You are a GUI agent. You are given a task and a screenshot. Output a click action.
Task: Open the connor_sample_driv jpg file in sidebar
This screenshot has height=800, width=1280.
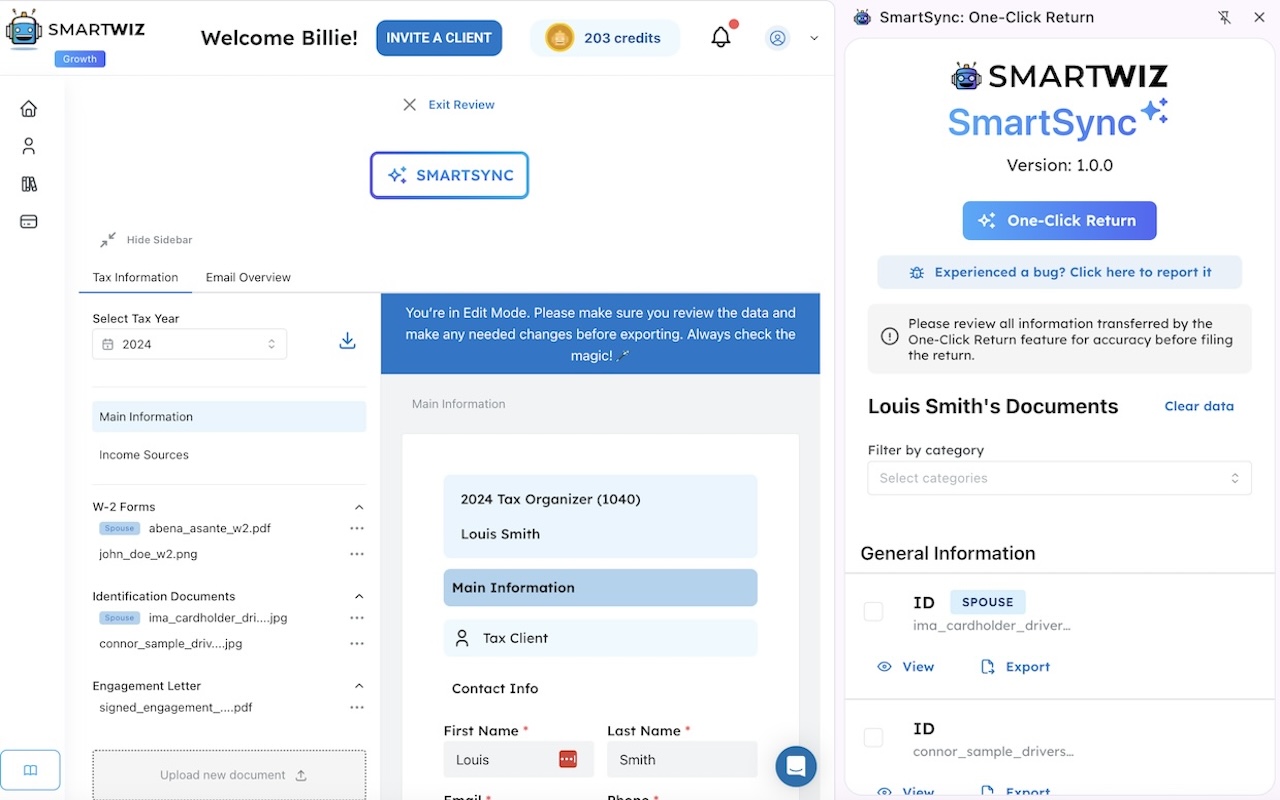[171, 644]
